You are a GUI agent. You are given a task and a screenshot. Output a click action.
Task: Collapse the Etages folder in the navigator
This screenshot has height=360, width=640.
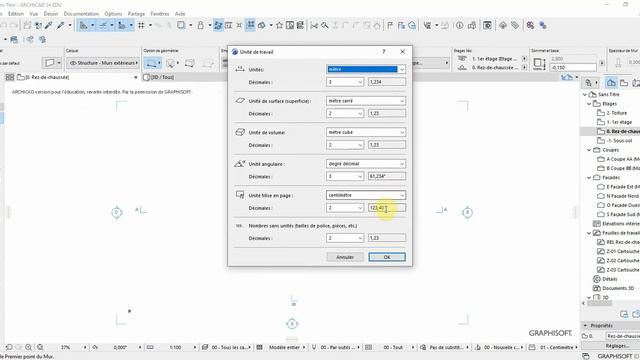coord(589,104)
